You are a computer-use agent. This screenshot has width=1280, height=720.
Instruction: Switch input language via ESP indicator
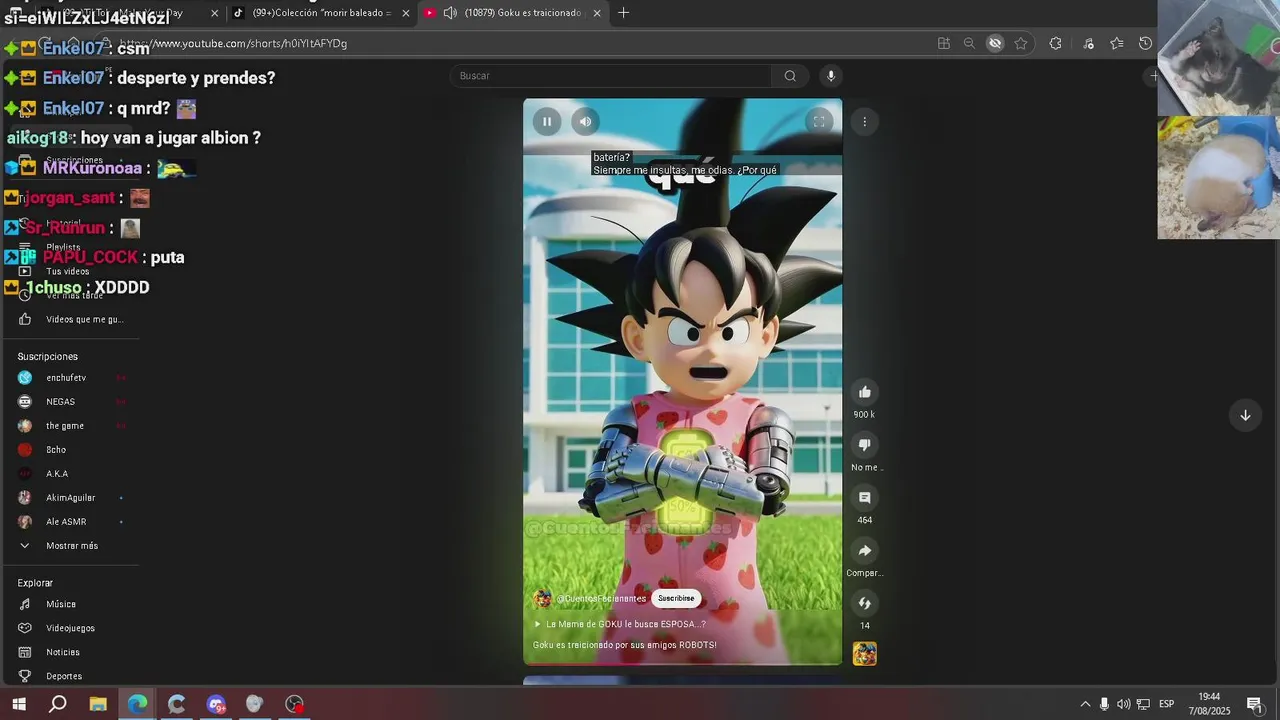click(x=1166, y=704)
